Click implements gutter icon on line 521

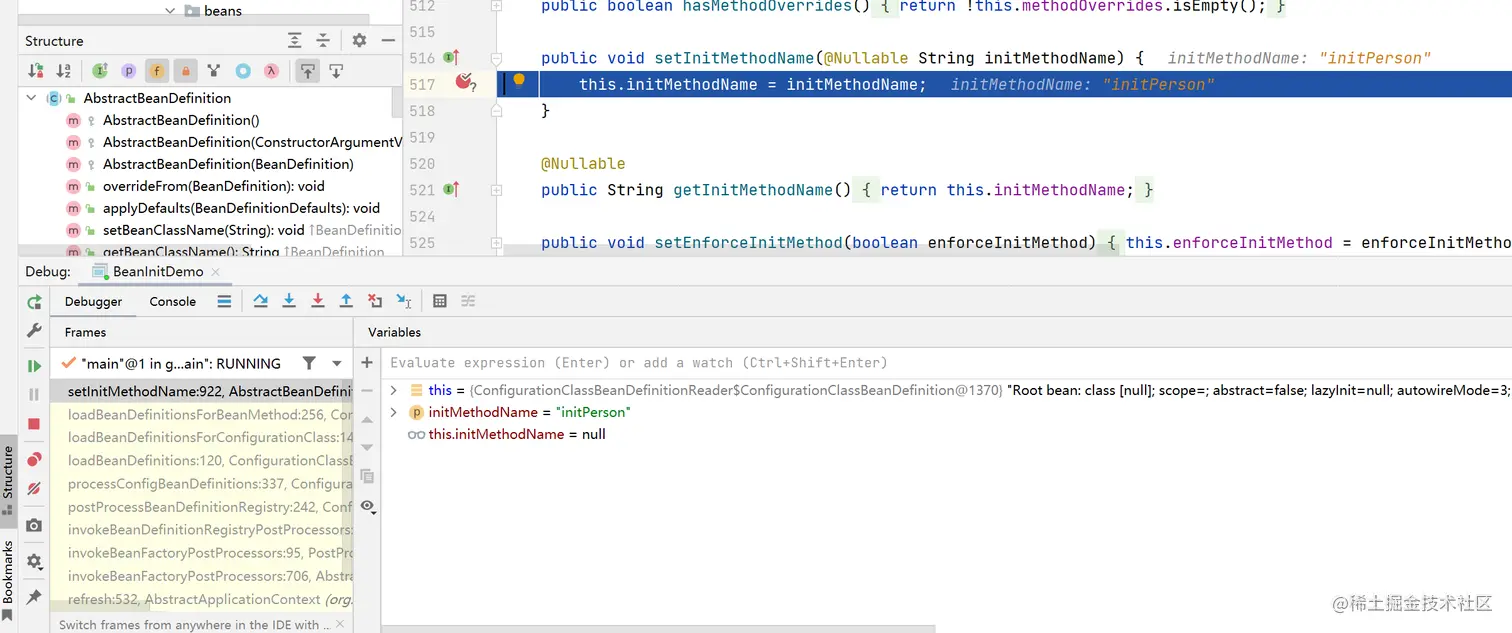[451, 189]
